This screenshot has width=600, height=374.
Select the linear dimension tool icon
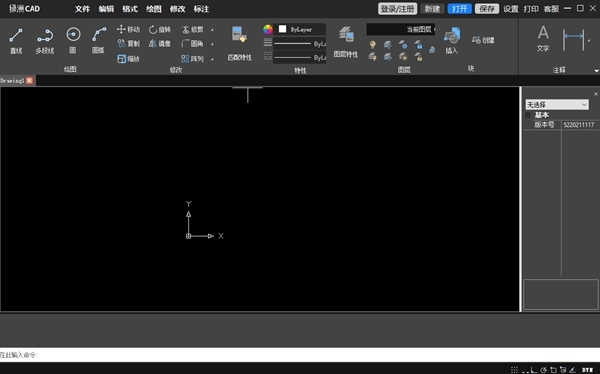pyautogui.click(x=573, y=39)
